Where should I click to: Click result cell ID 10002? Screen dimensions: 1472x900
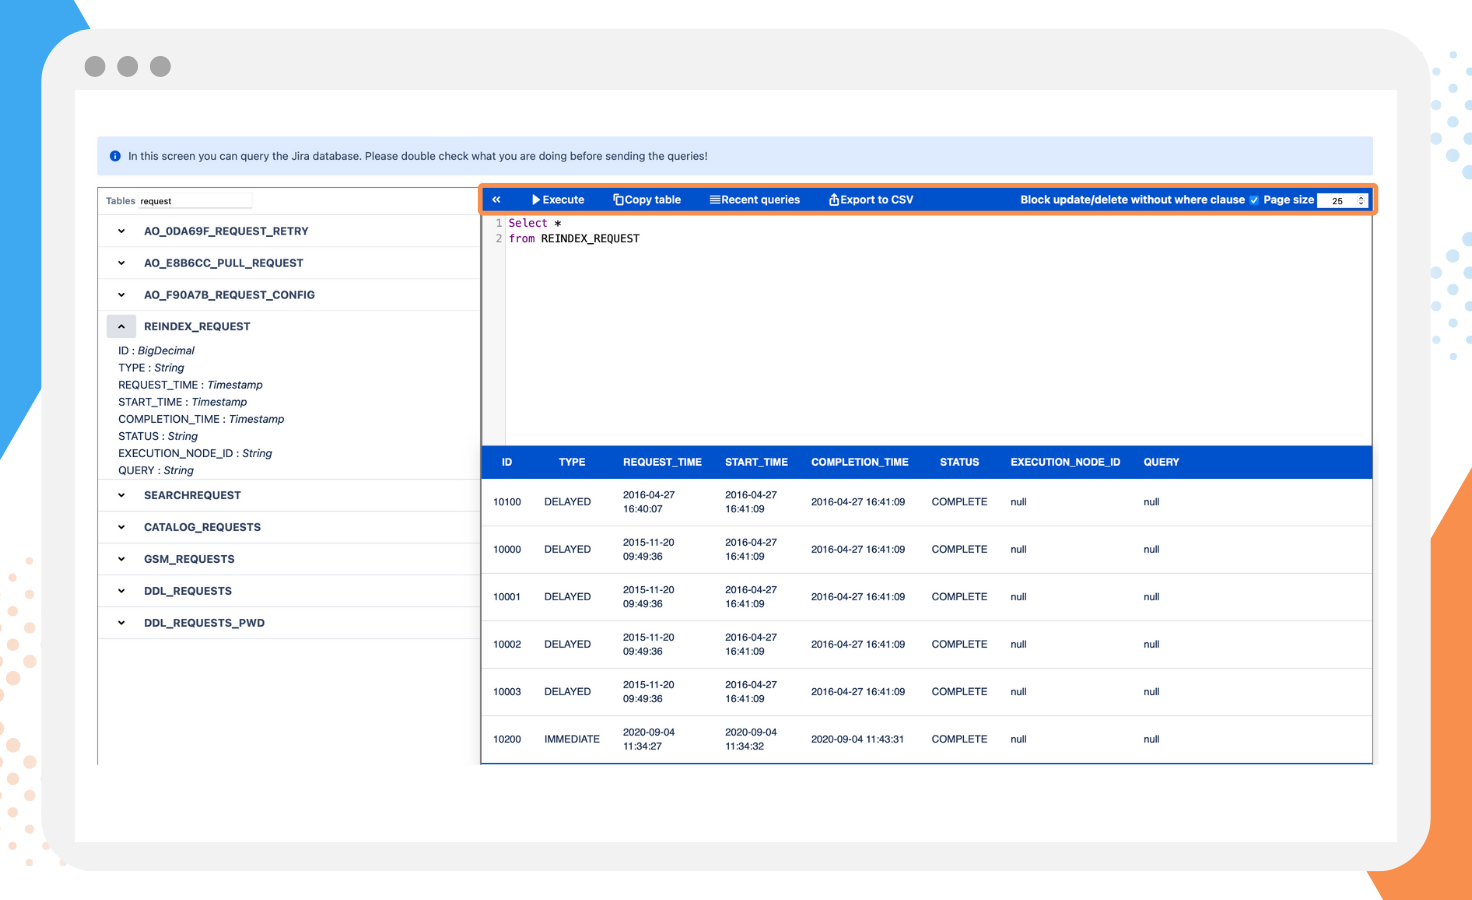click(507, 644)
